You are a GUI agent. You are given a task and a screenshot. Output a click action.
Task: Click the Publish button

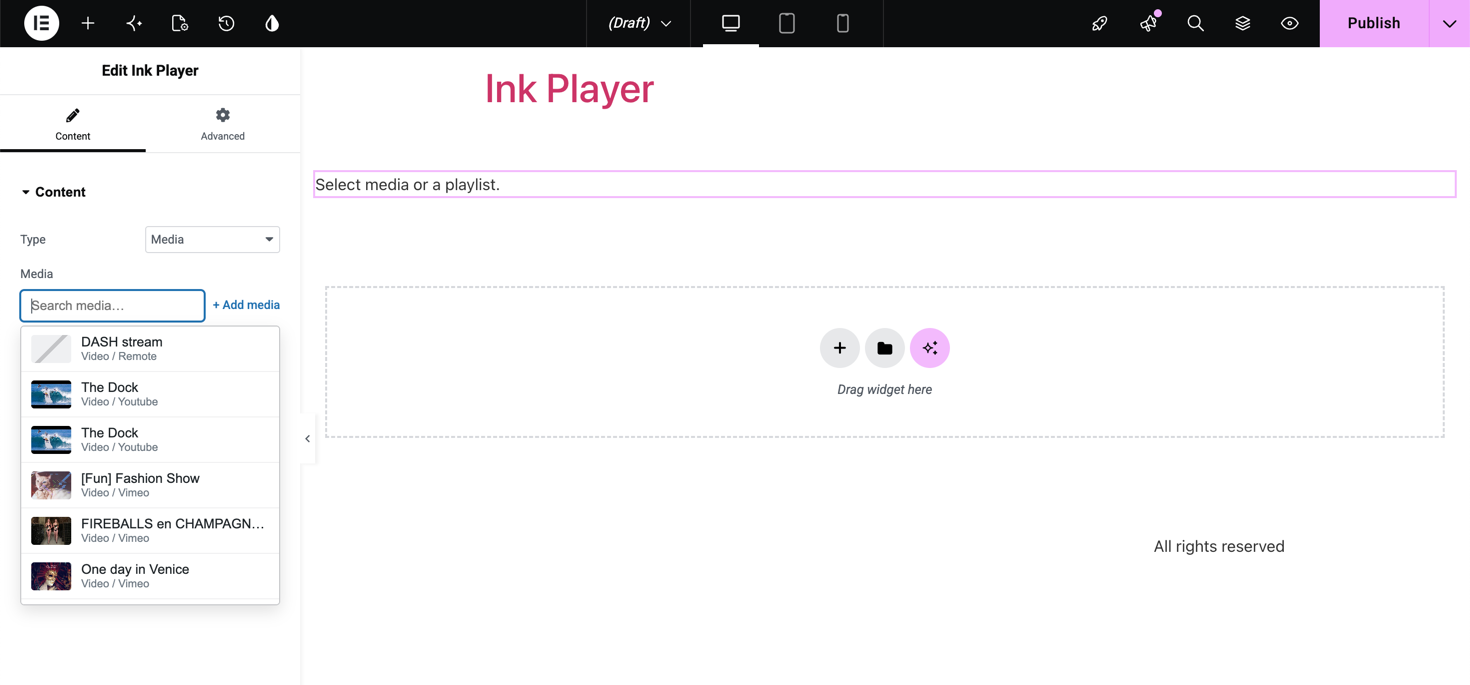click(x=1374, y=23)
